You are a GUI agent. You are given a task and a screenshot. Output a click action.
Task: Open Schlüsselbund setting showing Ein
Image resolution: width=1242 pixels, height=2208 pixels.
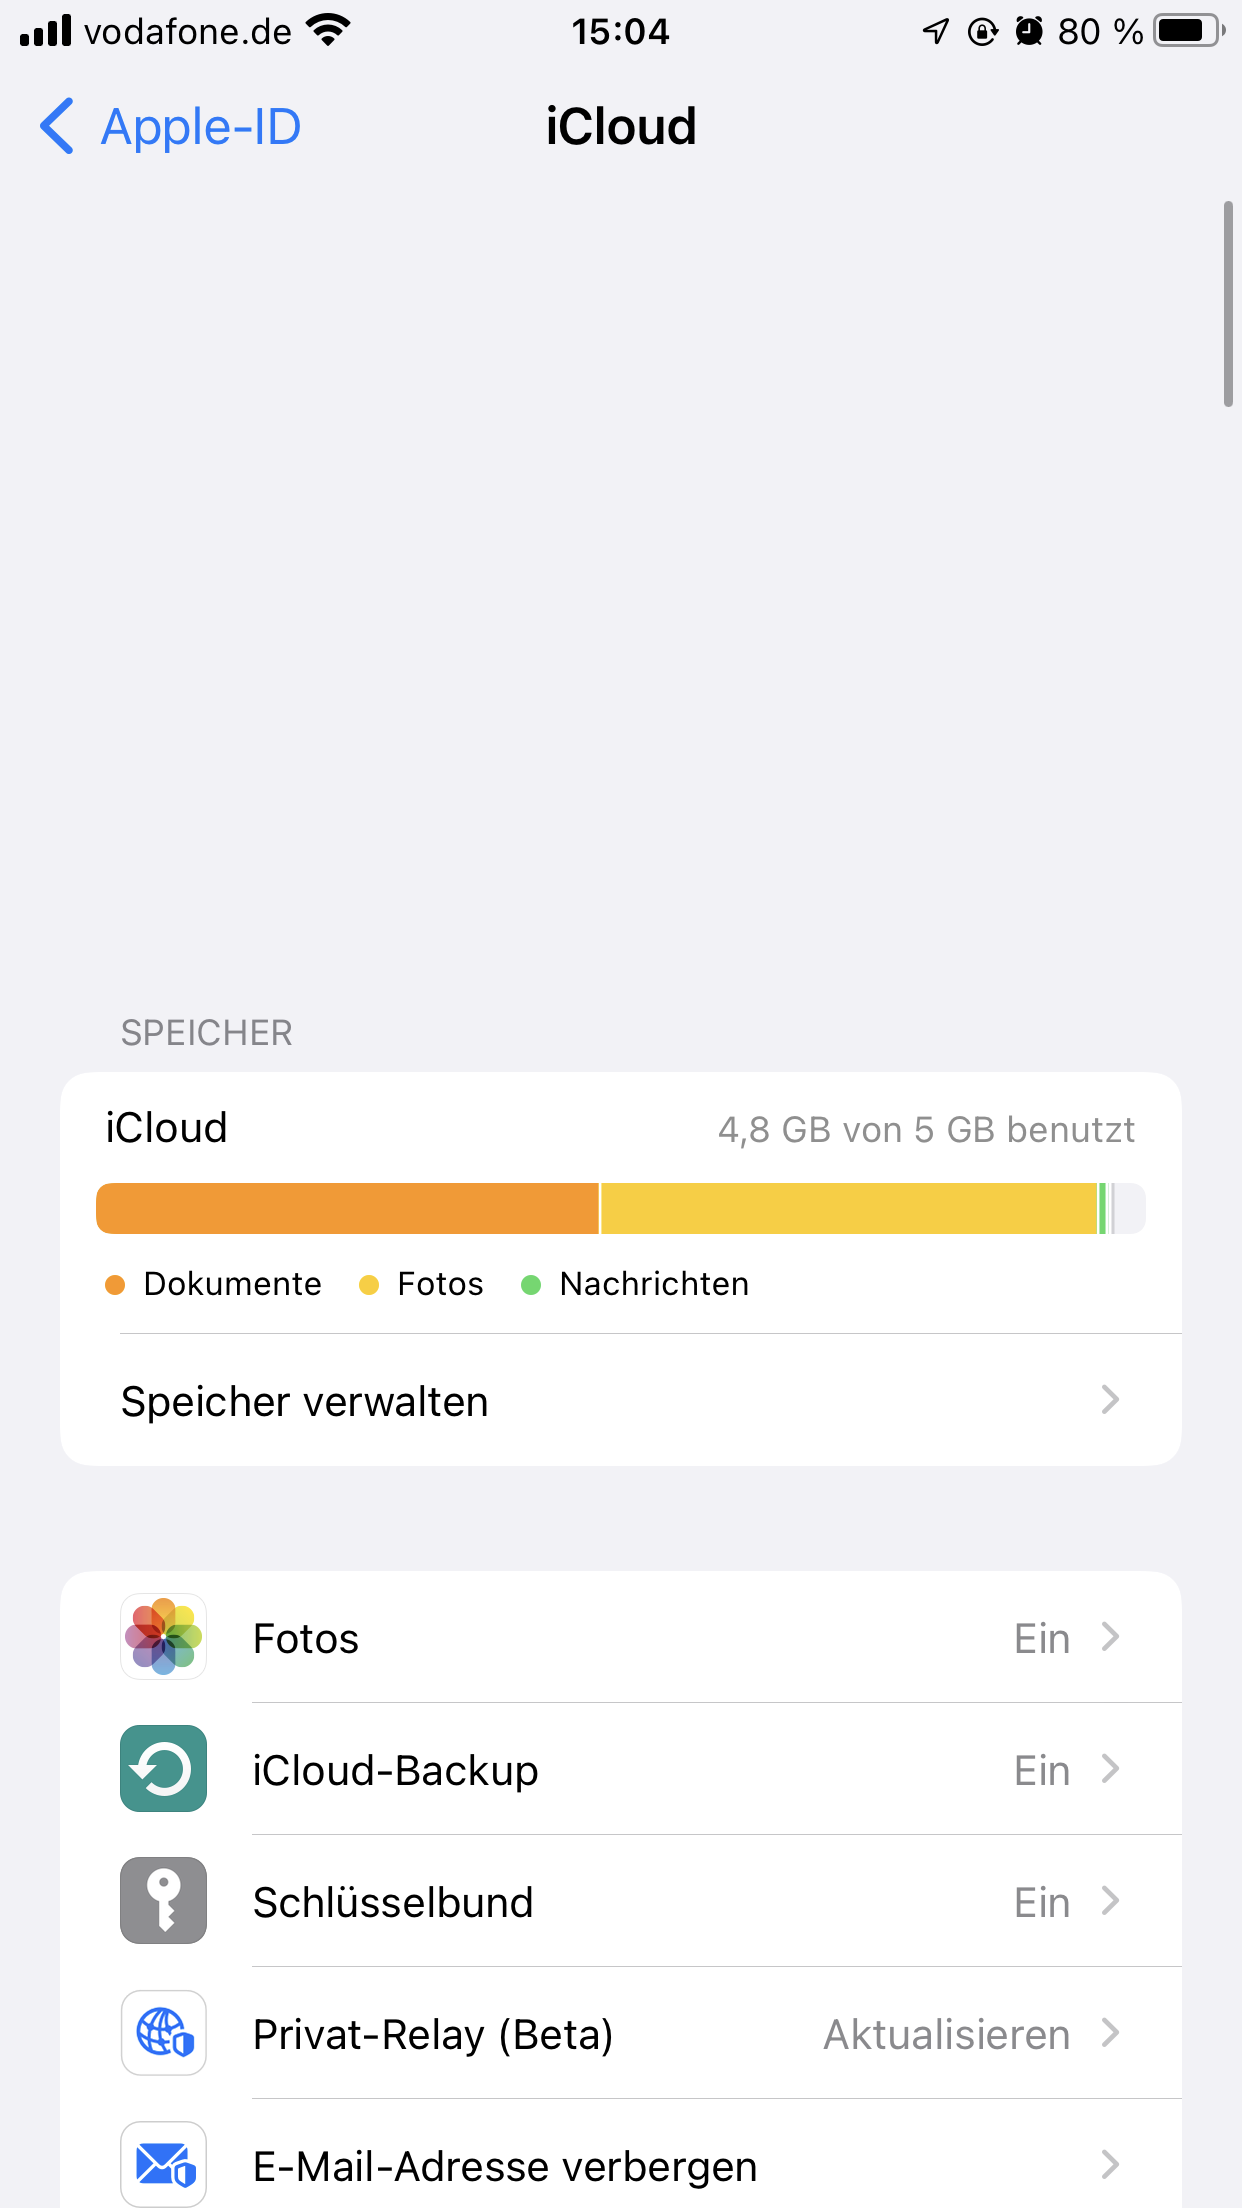(x=1042, y=1903)
